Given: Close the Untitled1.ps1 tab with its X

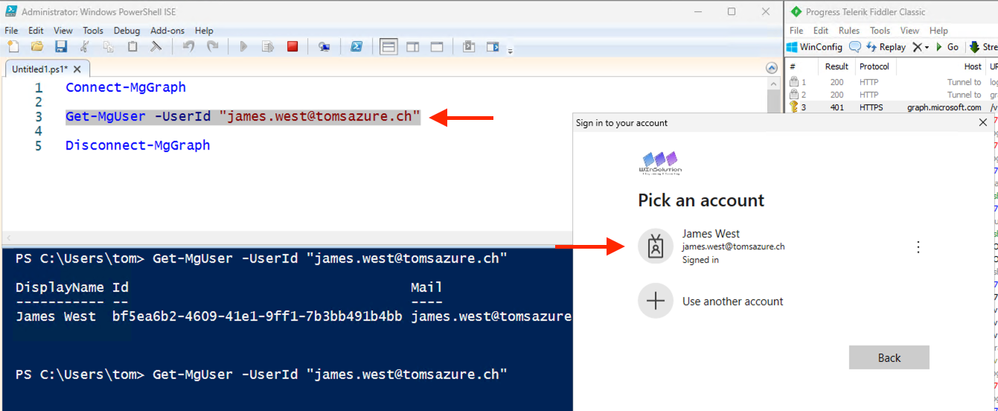Looking at the screenshot, I should (x=78, y=69).
